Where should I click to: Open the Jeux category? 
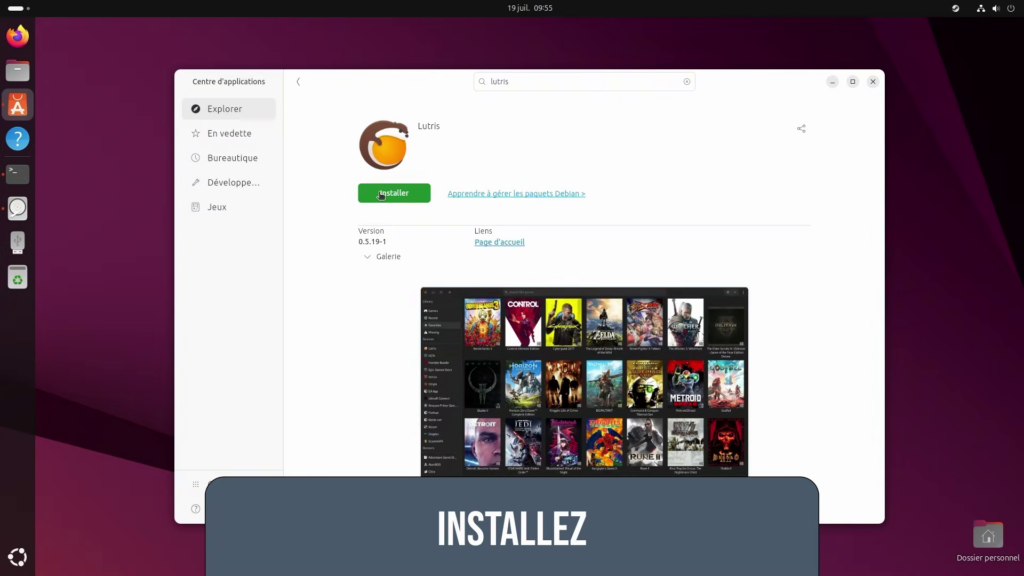pos(217,207)
